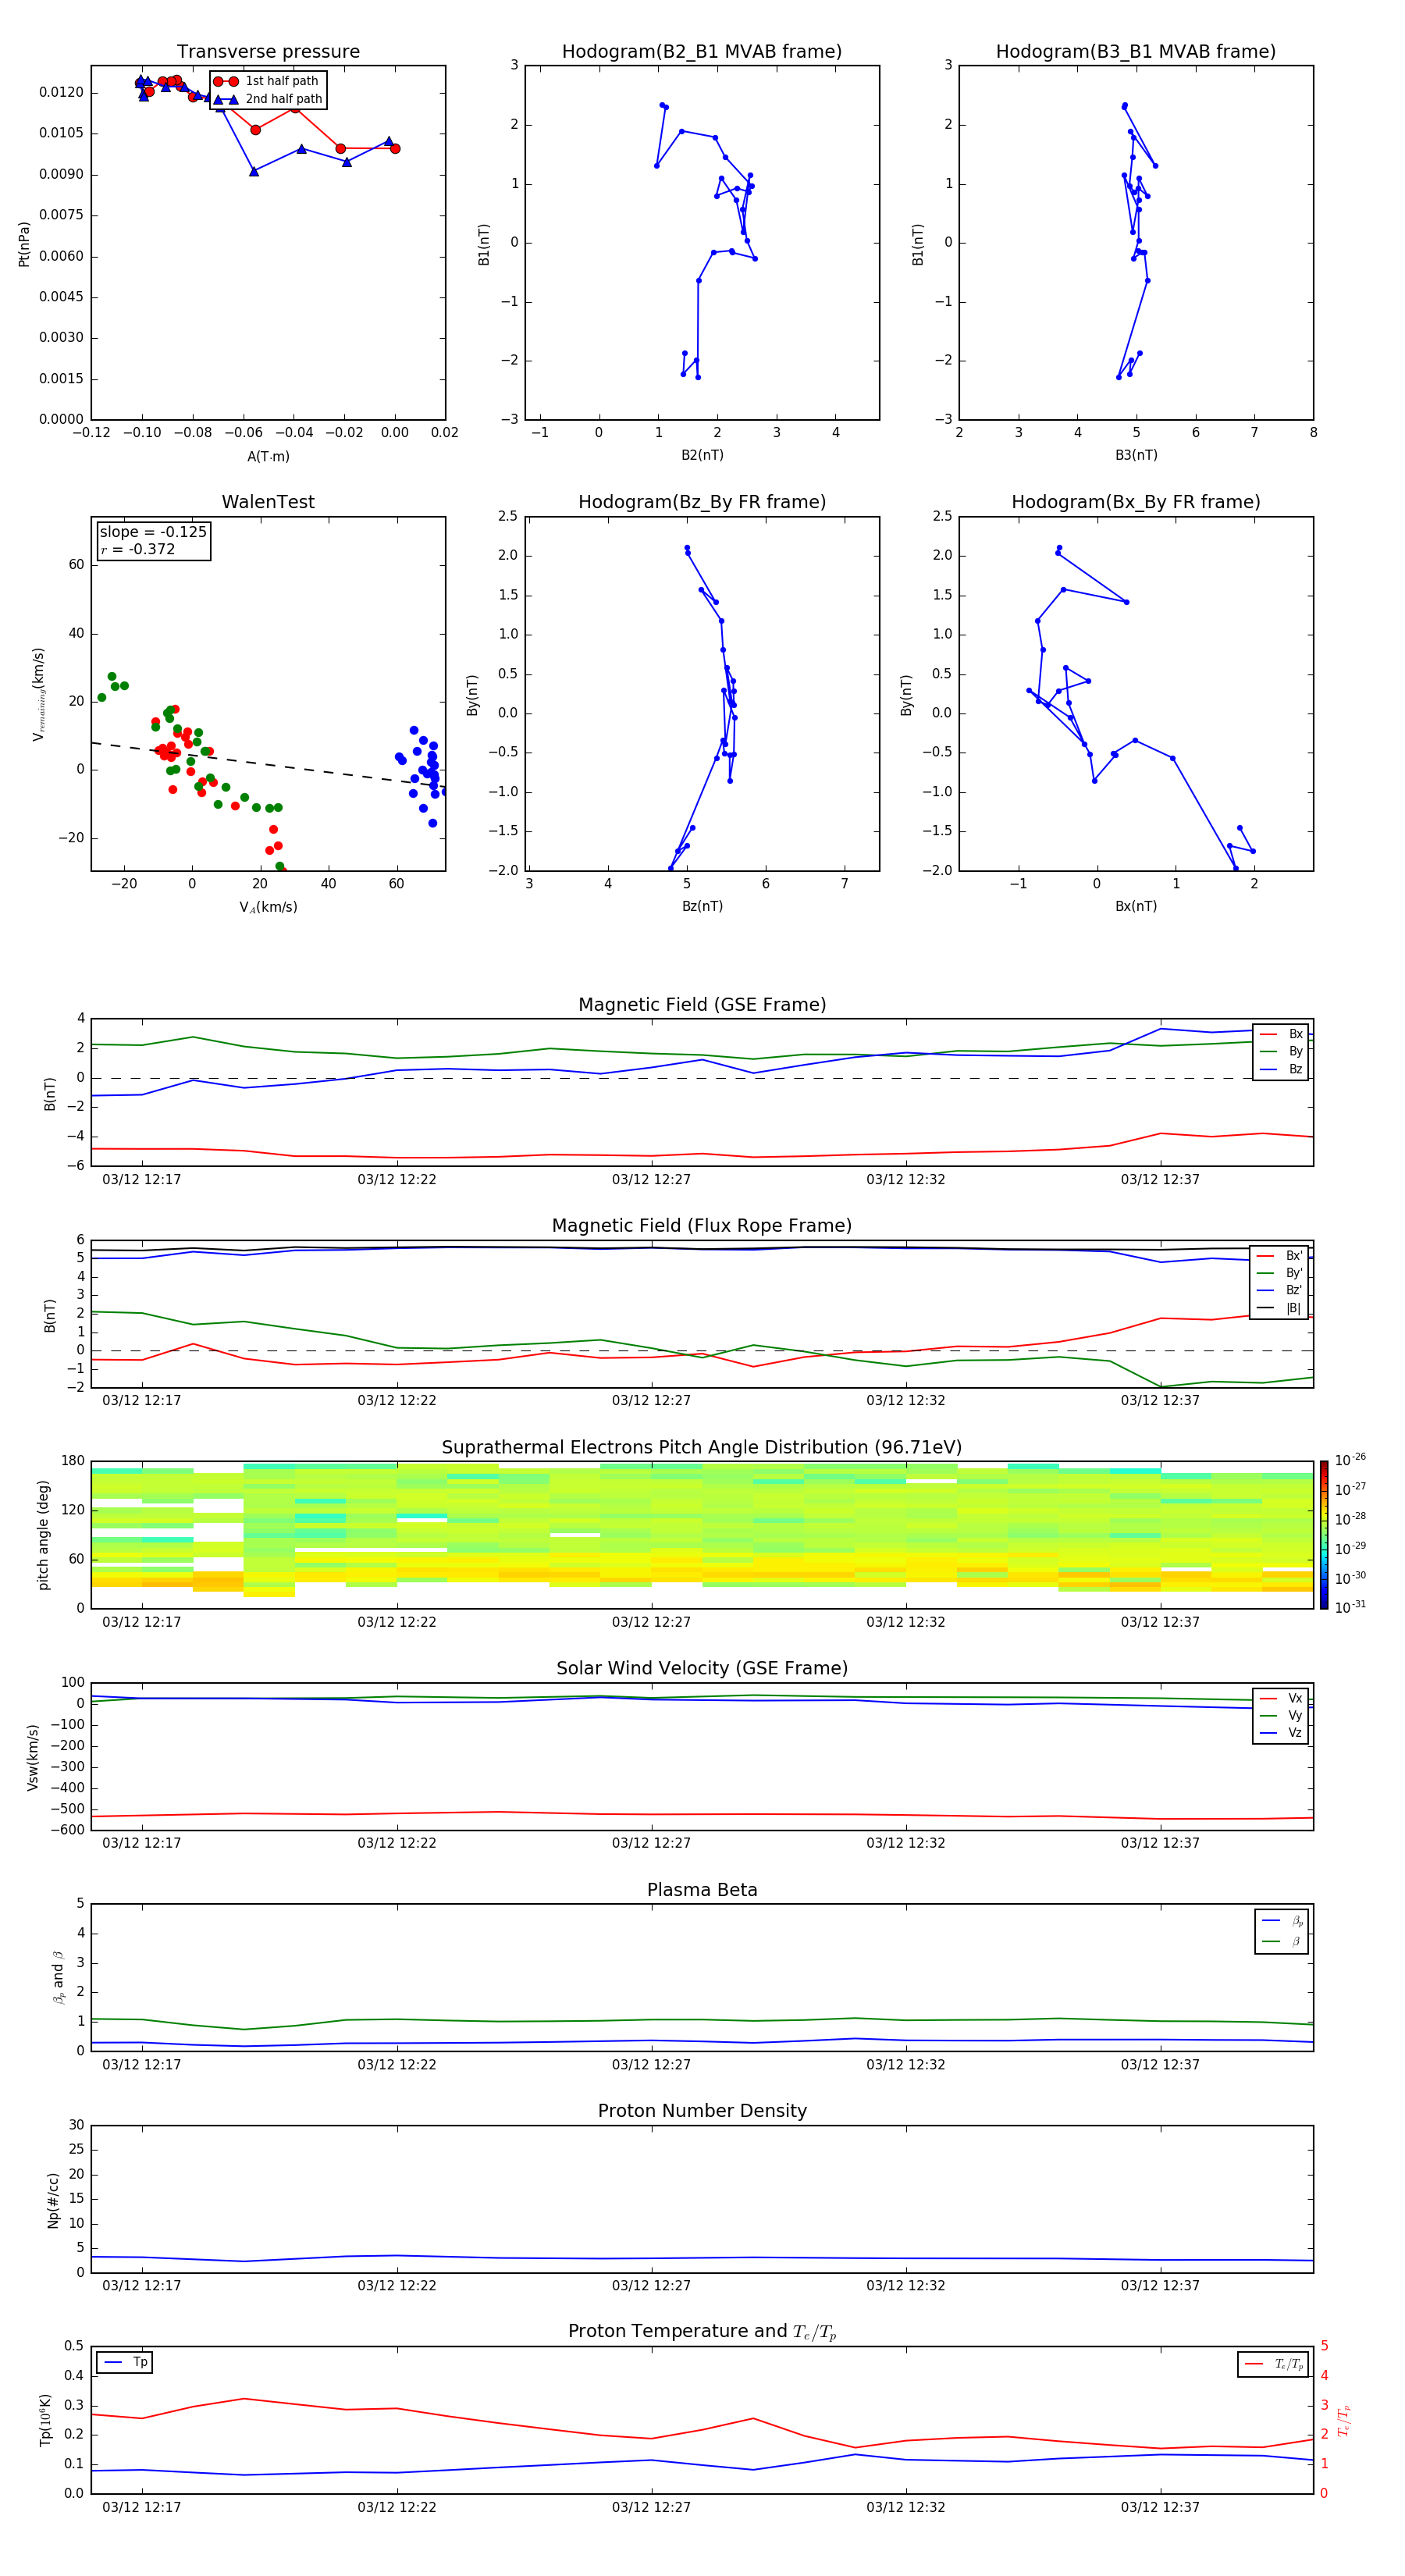Click the pitch angle color scale bar
This screenshot has width=1405, height=2576.
1324,1534
